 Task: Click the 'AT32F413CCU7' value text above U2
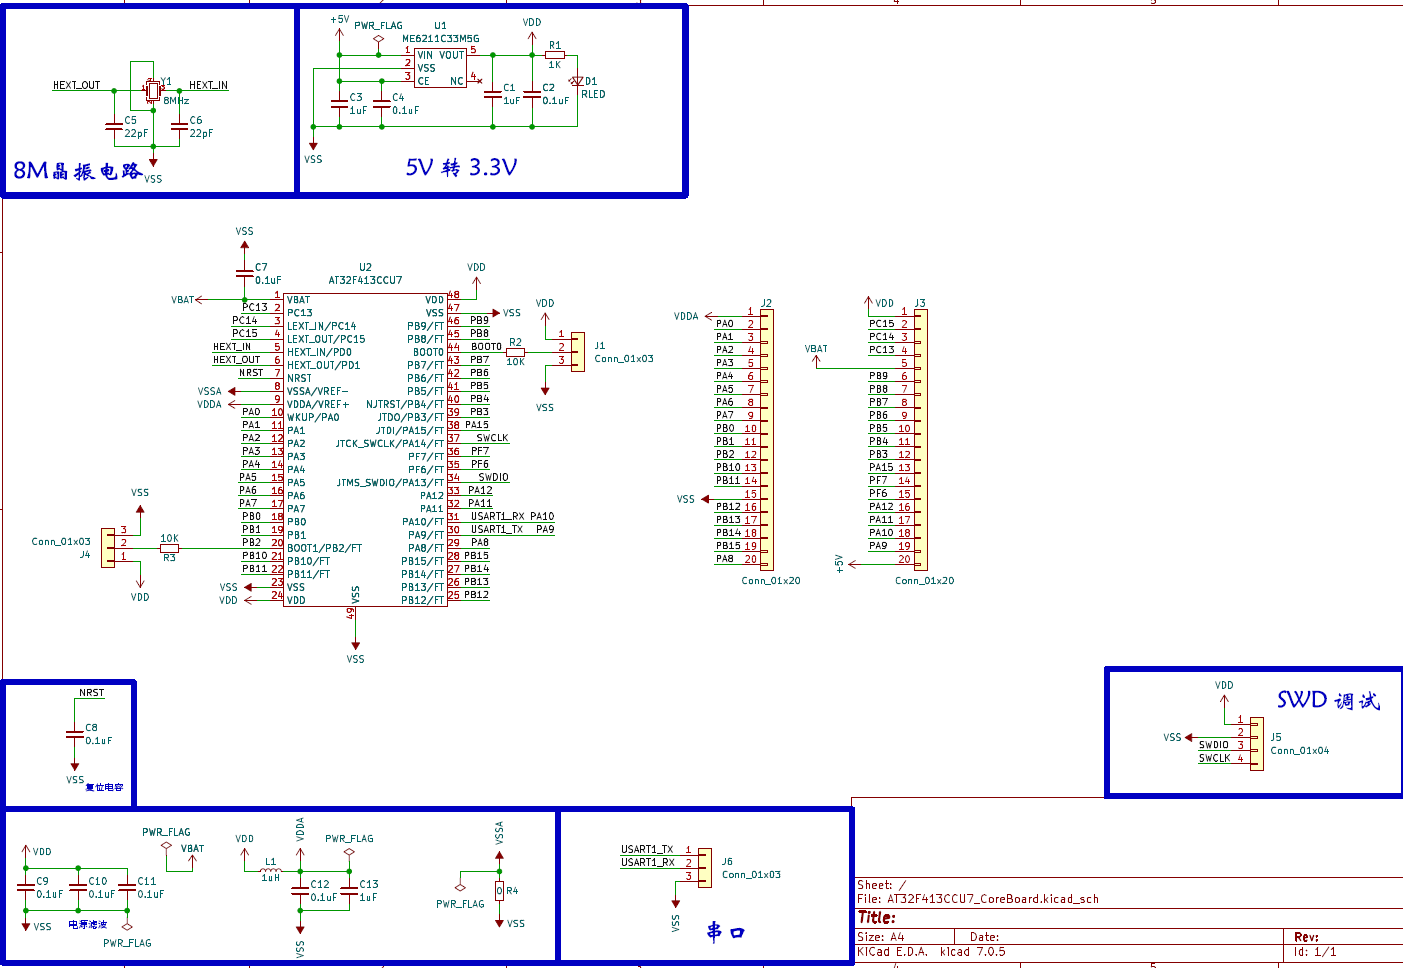(365, 280)
